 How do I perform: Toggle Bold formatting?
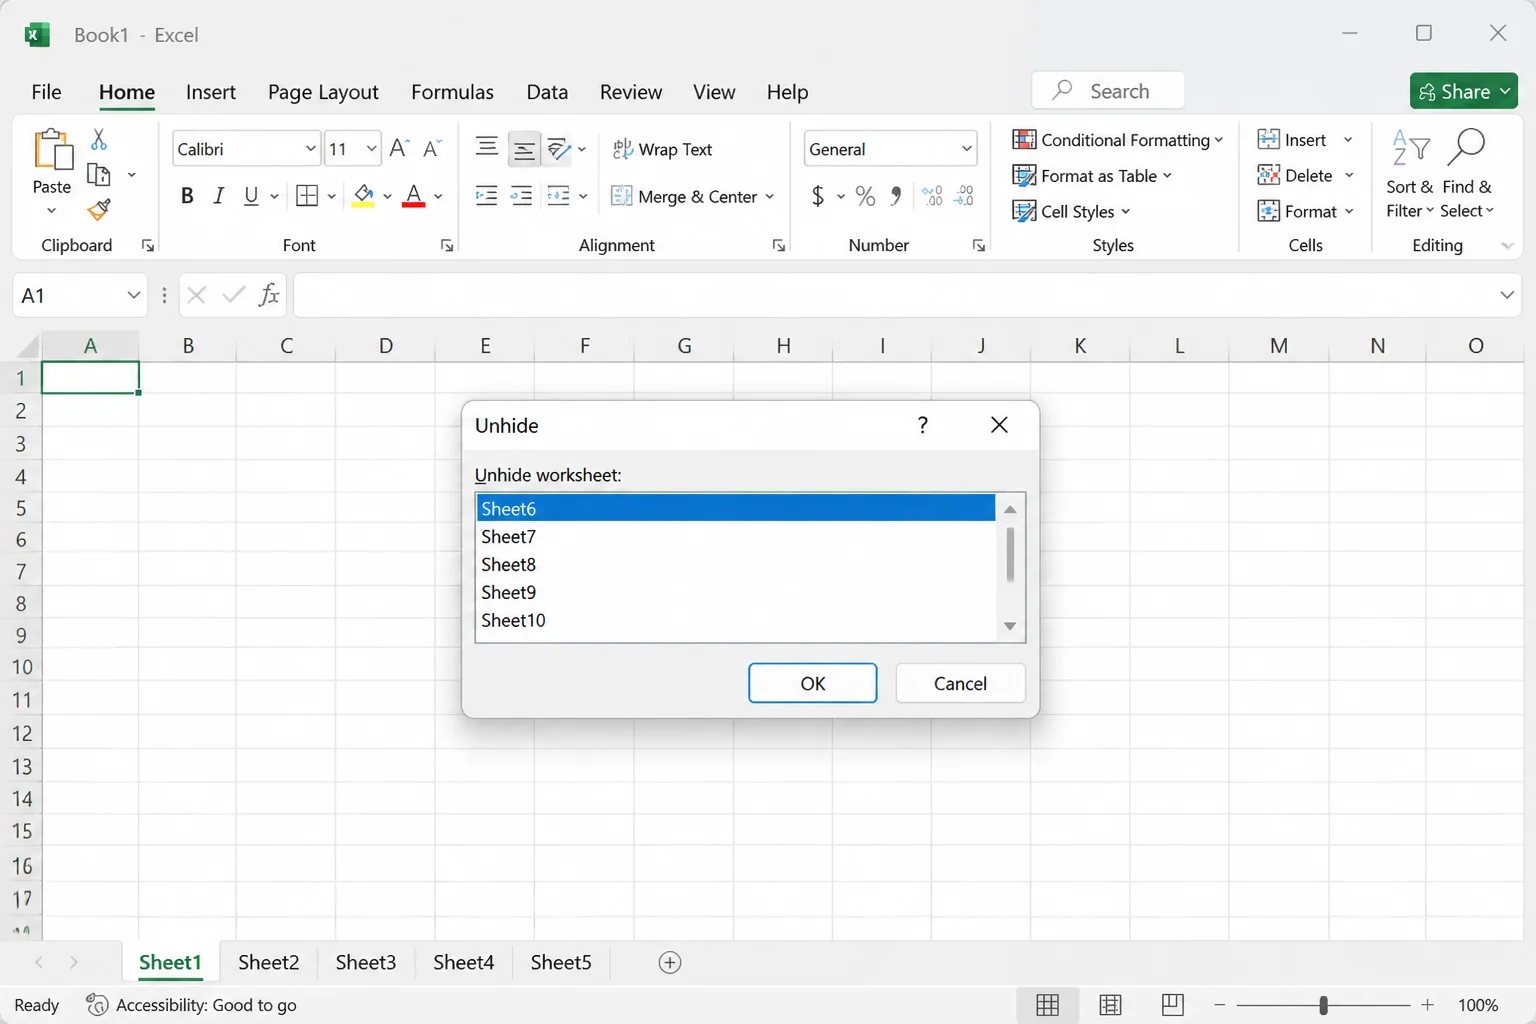[187, 196]
